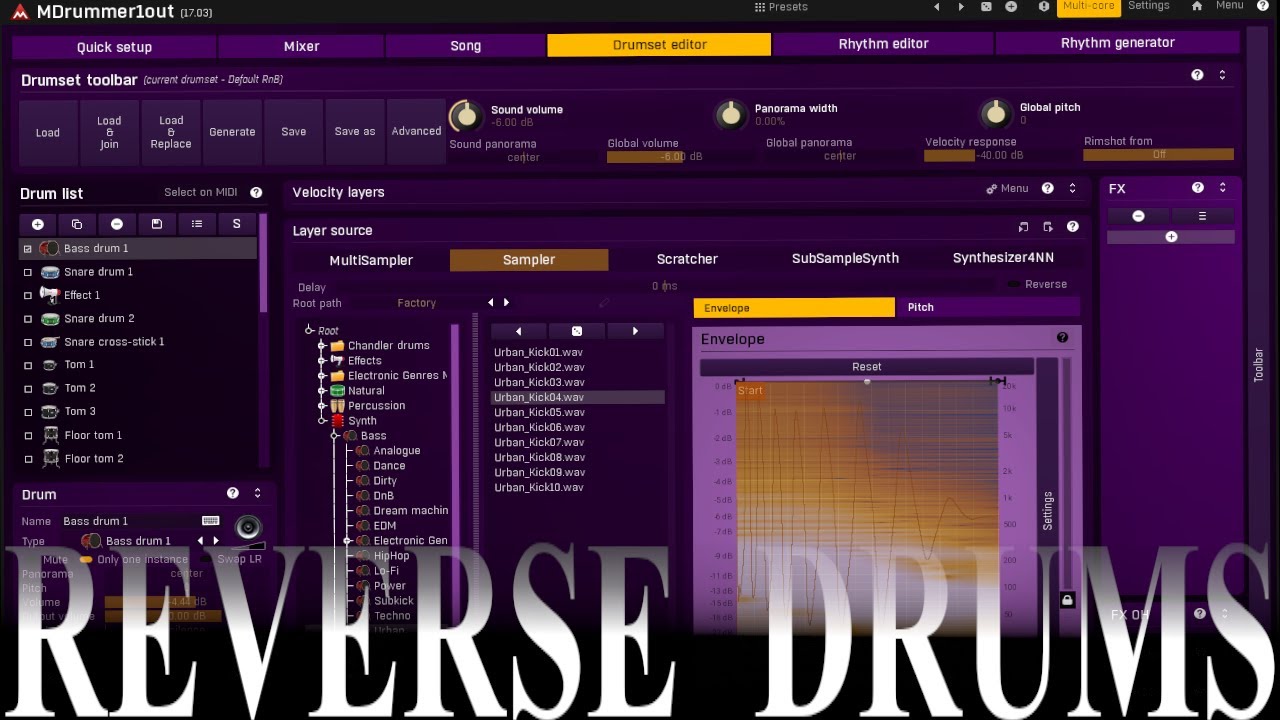
Task: Switch to the Quick setup tab
Action: (x=114, y=47)
